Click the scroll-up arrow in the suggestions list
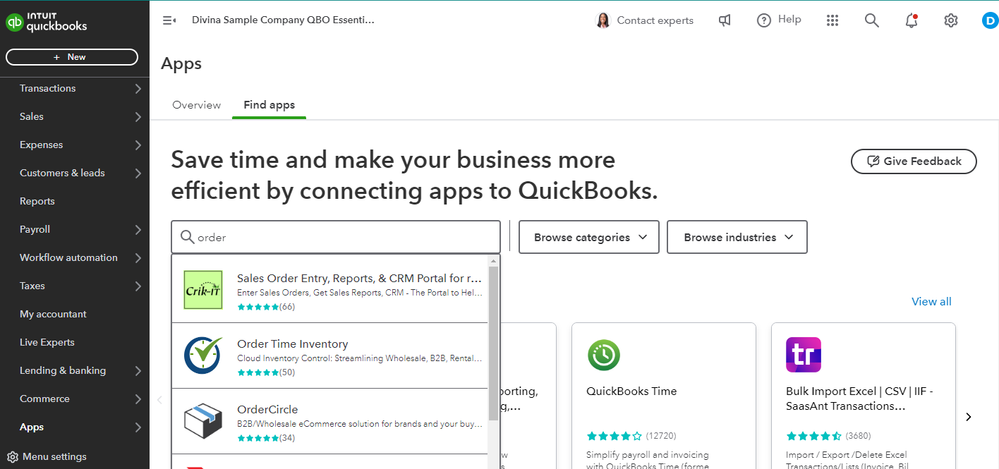Screen dimensions: 999x469 (494, 261)
